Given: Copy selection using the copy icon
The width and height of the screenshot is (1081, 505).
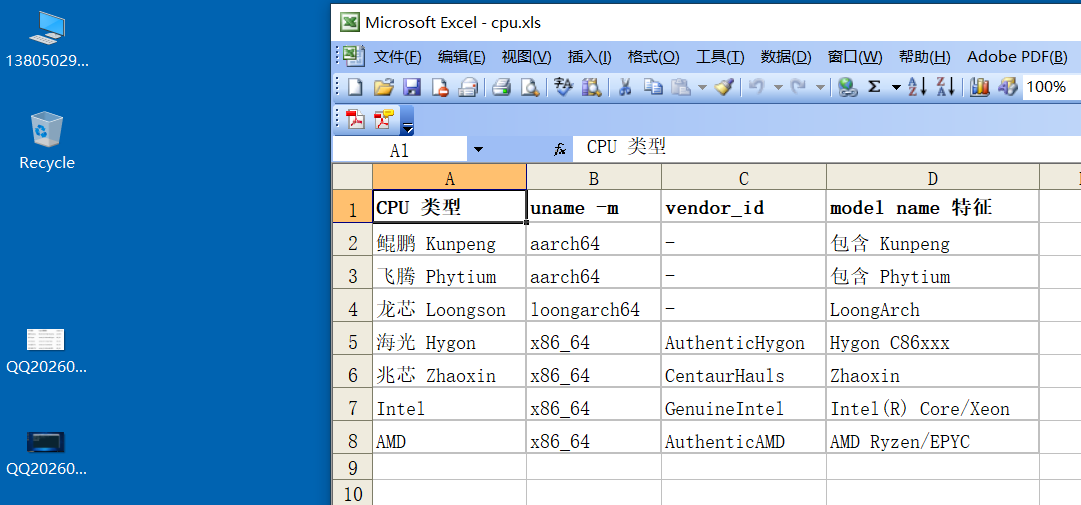Looking at the screenshot, I should [653, 87].
